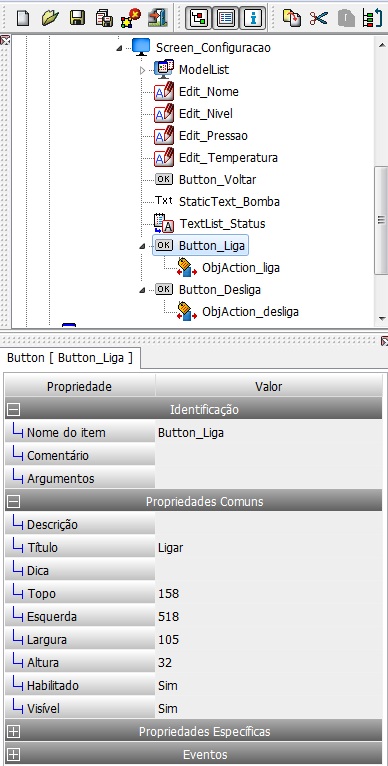Click the icon with red X badge

pos(130,19)
